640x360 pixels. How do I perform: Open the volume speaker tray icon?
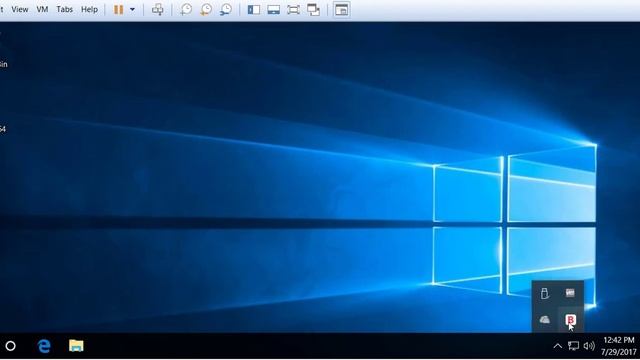(x=589, y=346)
